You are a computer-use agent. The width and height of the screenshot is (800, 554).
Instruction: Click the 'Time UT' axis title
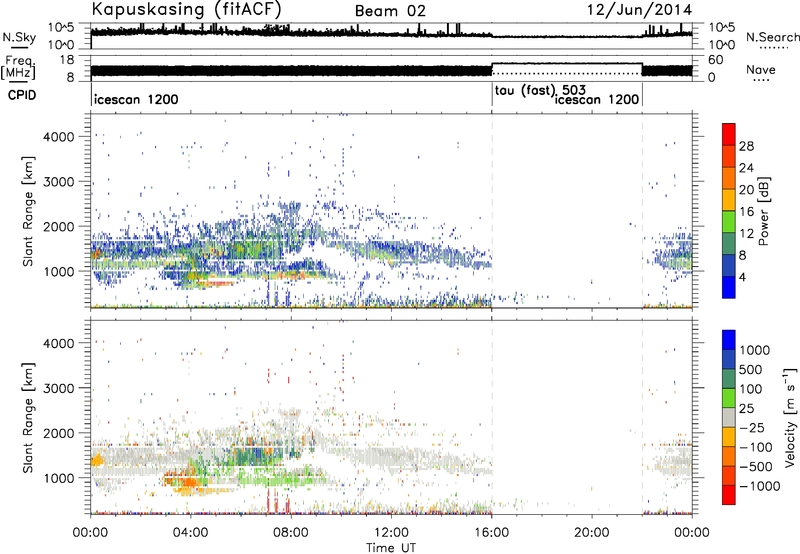tap(391, 548)
